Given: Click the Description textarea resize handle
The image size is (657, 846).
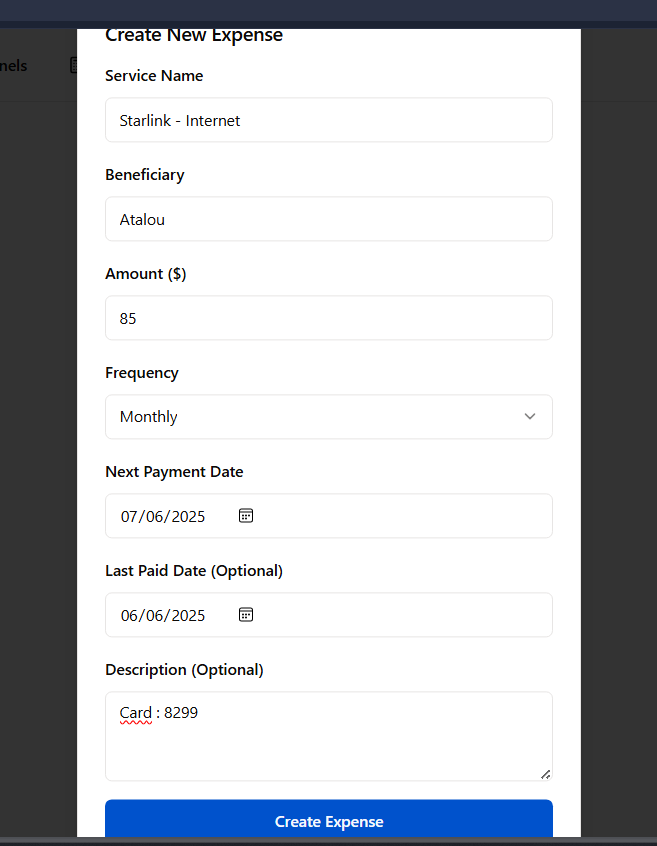Looking at the screenshot, I should tap(545, 773).
